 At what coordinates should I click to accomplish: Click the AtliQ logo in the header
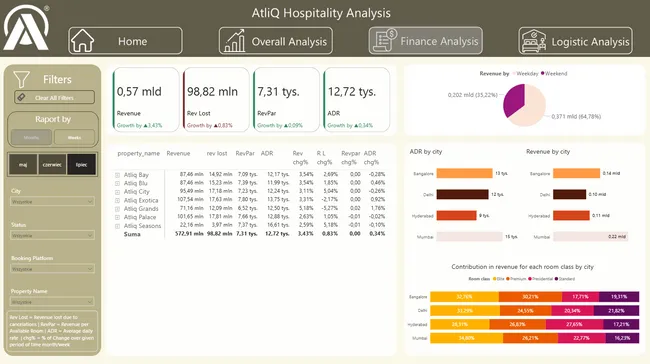coord(26,27)
